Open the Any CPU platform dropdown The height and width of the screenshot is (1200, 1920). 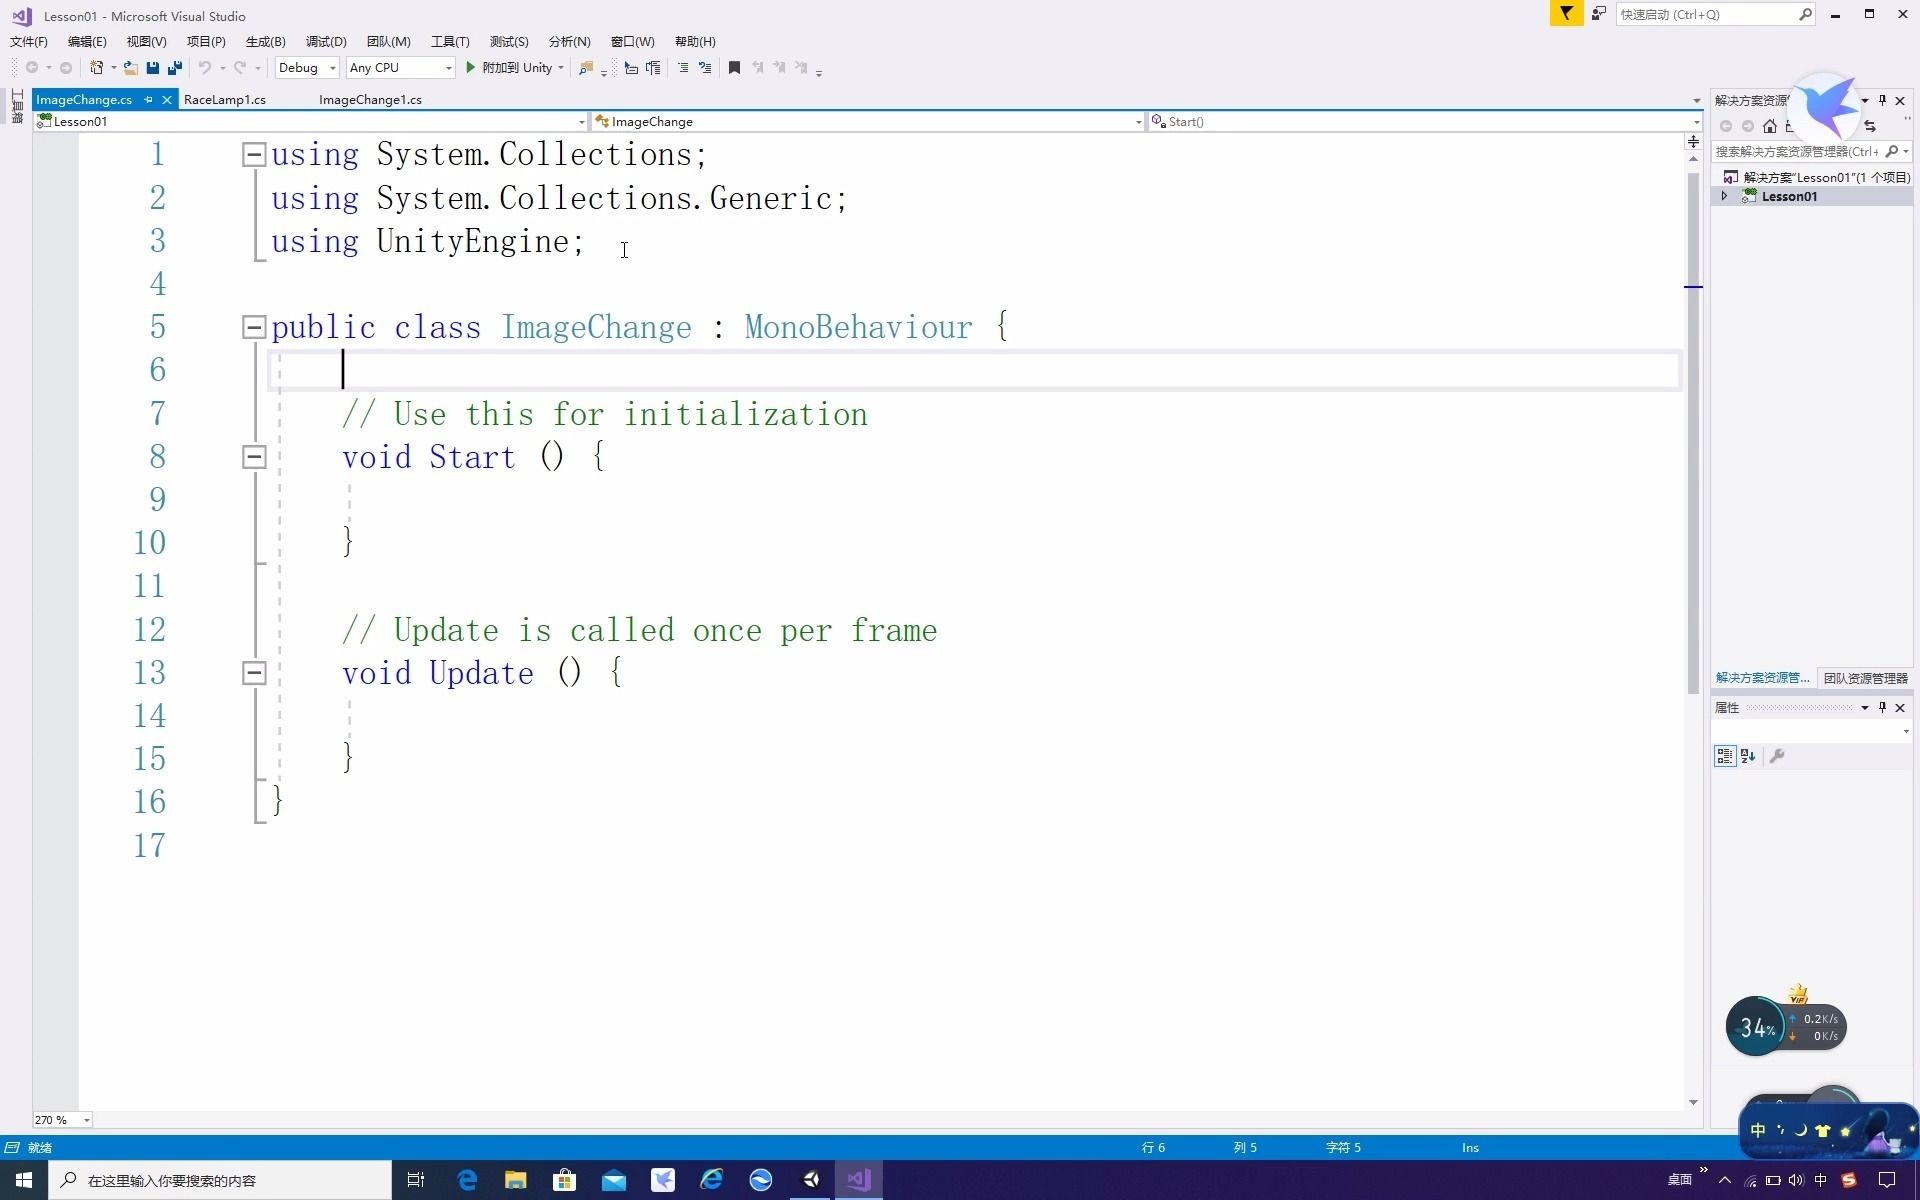pyautogui.click(x=400, y=68)
